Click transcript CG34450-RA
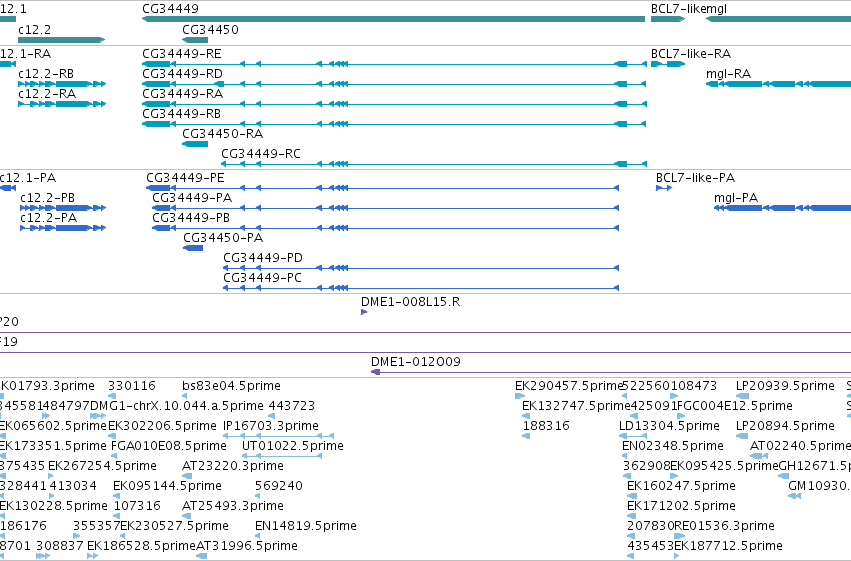This screenshot has height=561, width=851. [x=223, y=134]
